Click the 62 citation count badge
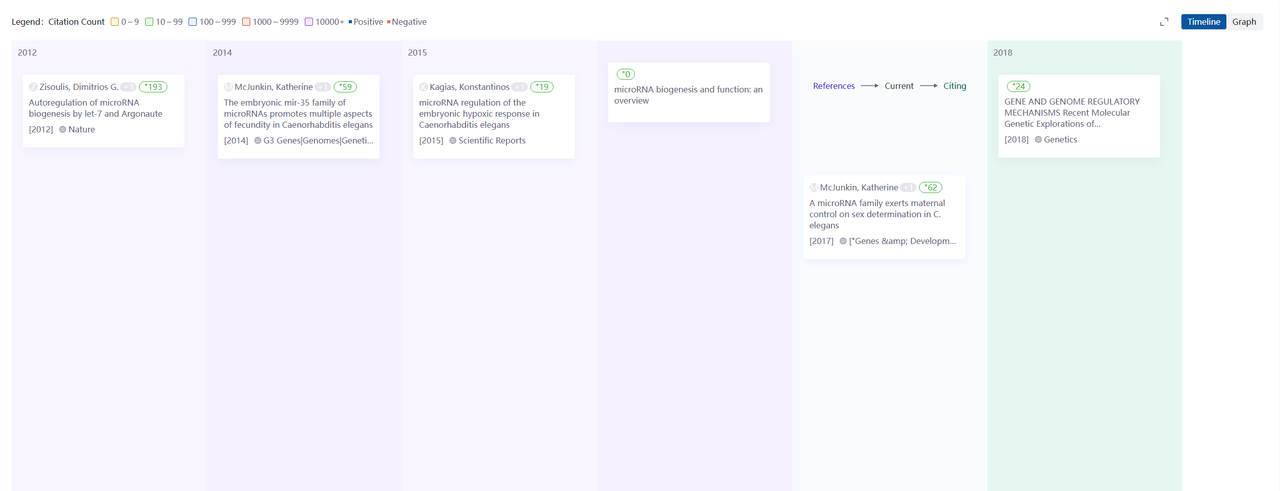1280x491 pixels. coord(931,188)
